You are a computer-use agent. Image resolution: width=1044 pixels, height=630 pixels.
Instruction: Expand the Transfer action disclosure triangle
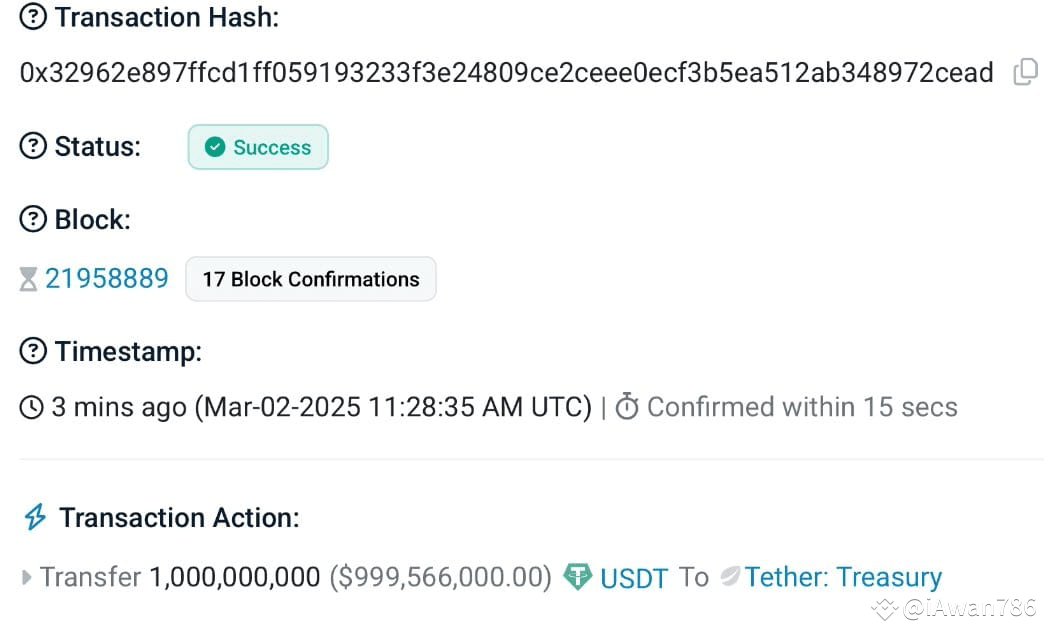(26, 577)
